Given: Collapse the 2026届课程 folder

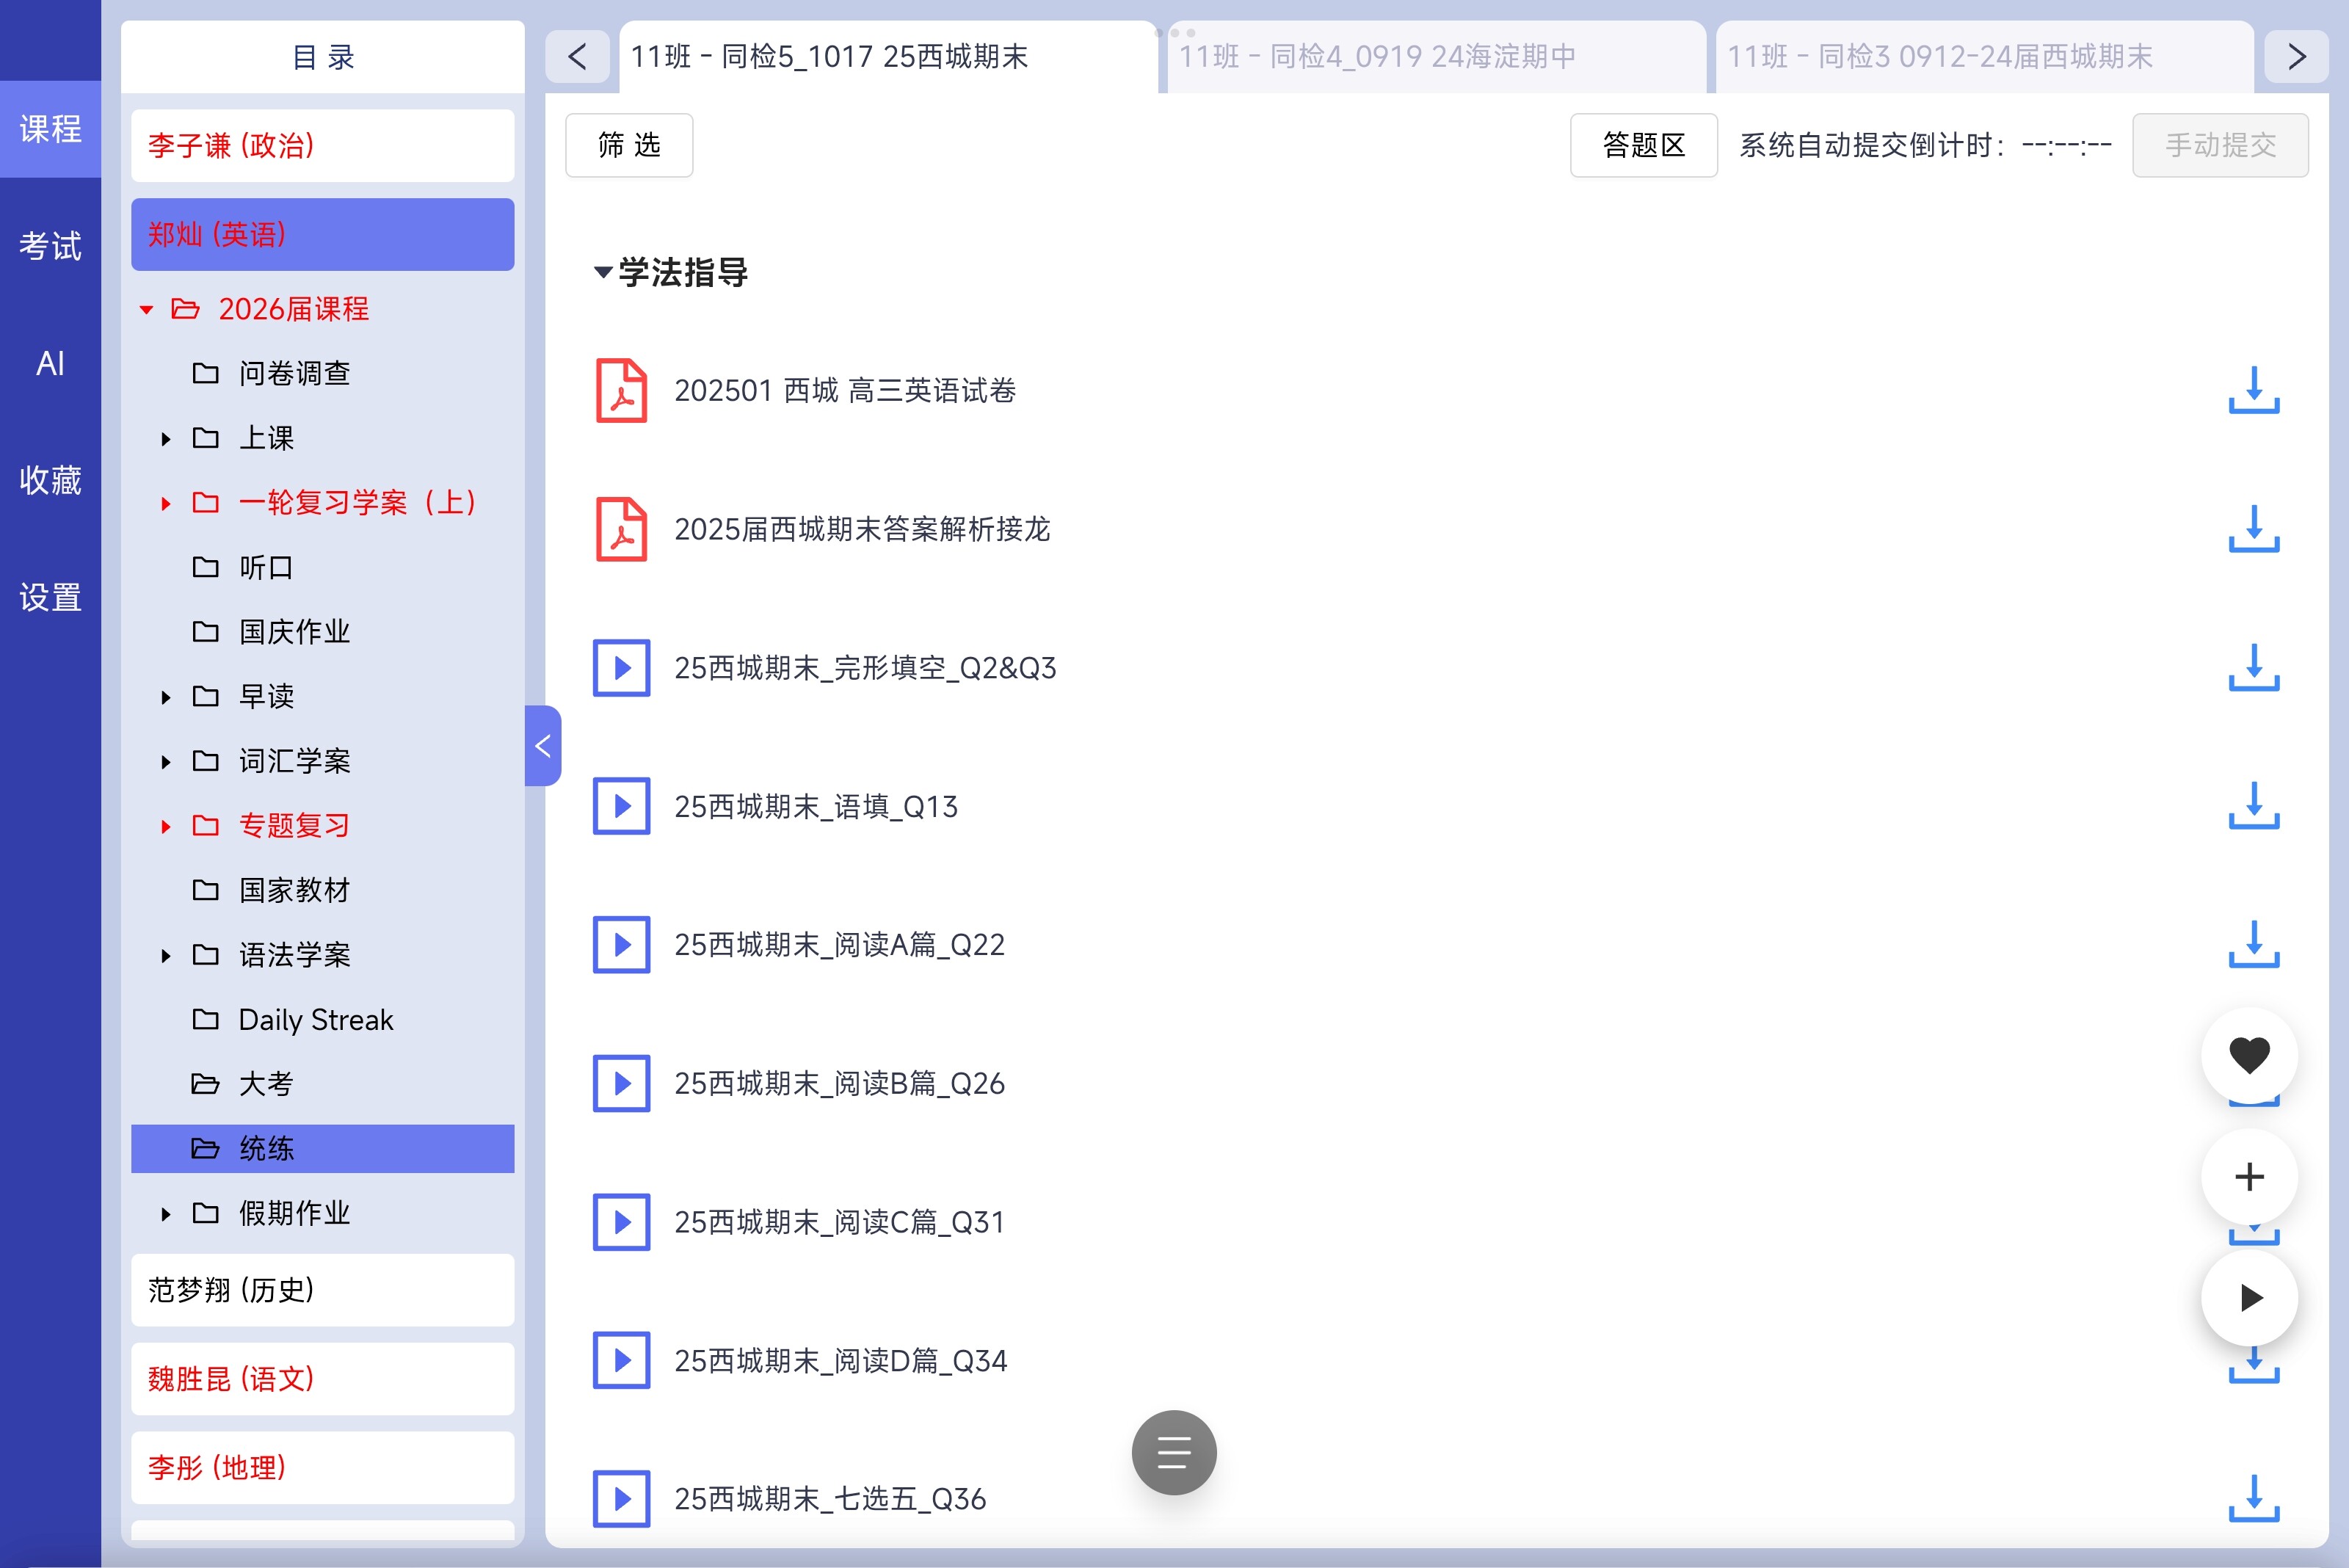Looking at the screenshot, I should (x=147, y=310).
